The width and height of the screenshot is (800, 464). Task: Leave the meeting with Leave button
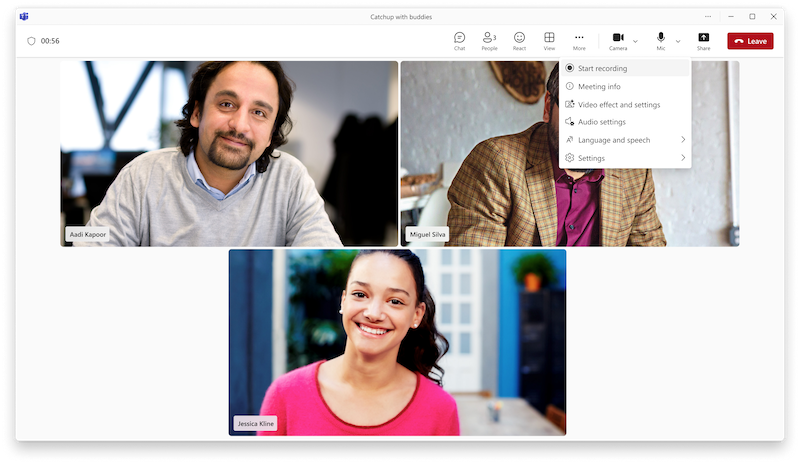click(750, 41)
